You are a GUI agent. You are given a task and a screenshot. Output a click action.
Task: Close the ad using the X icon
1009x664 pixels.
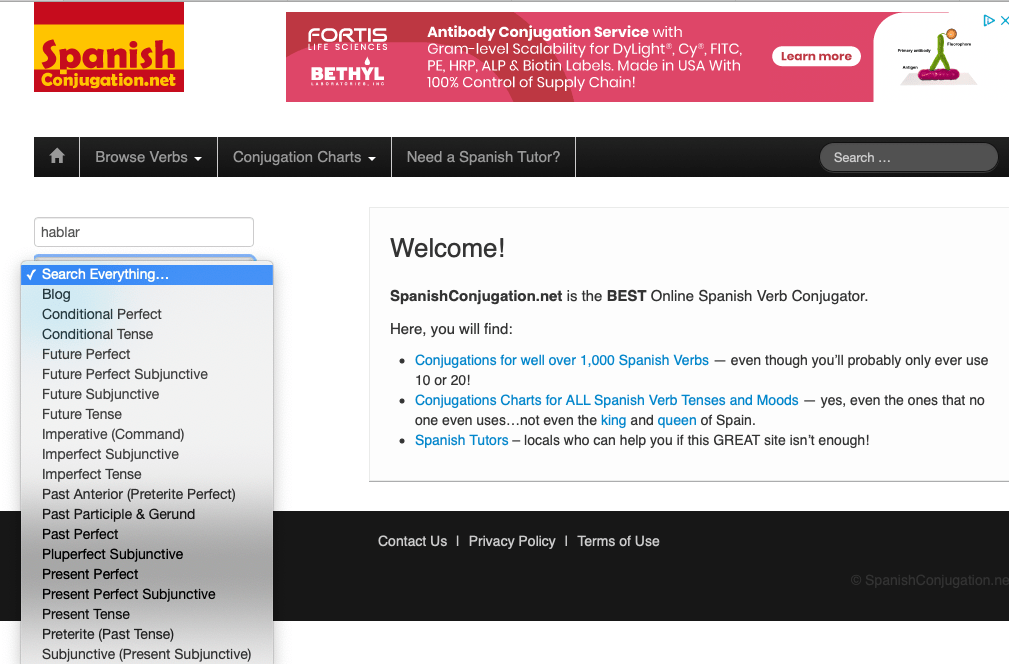1003,20
